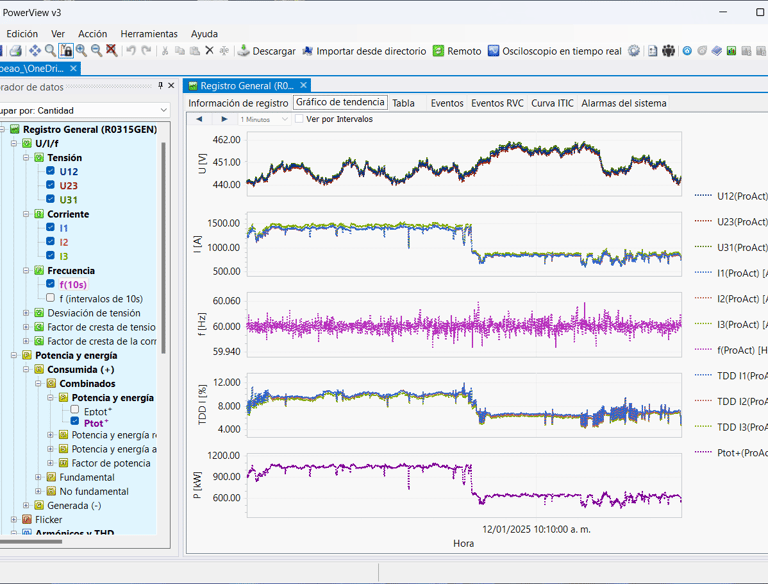Viewport: 768px width, 584px height.
Task: Toggle Ver por Intervalos checkbox
Action: (299, 119)
